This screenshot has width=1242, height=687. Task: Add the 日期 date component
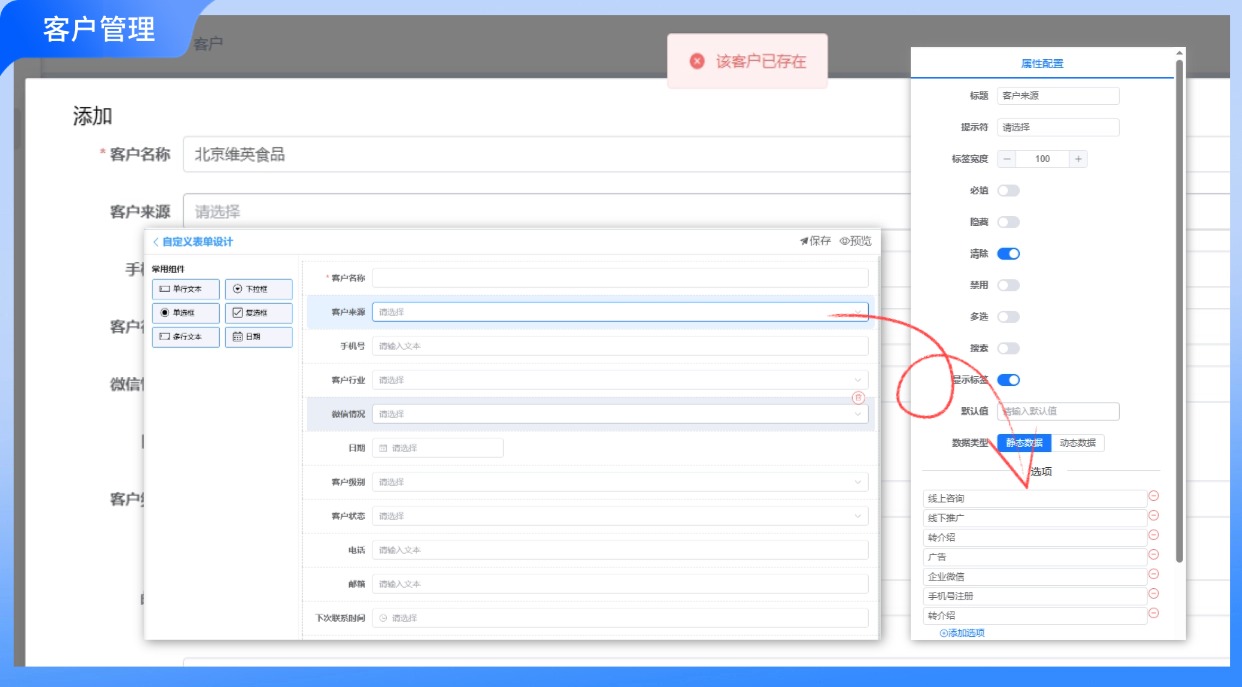258,337
